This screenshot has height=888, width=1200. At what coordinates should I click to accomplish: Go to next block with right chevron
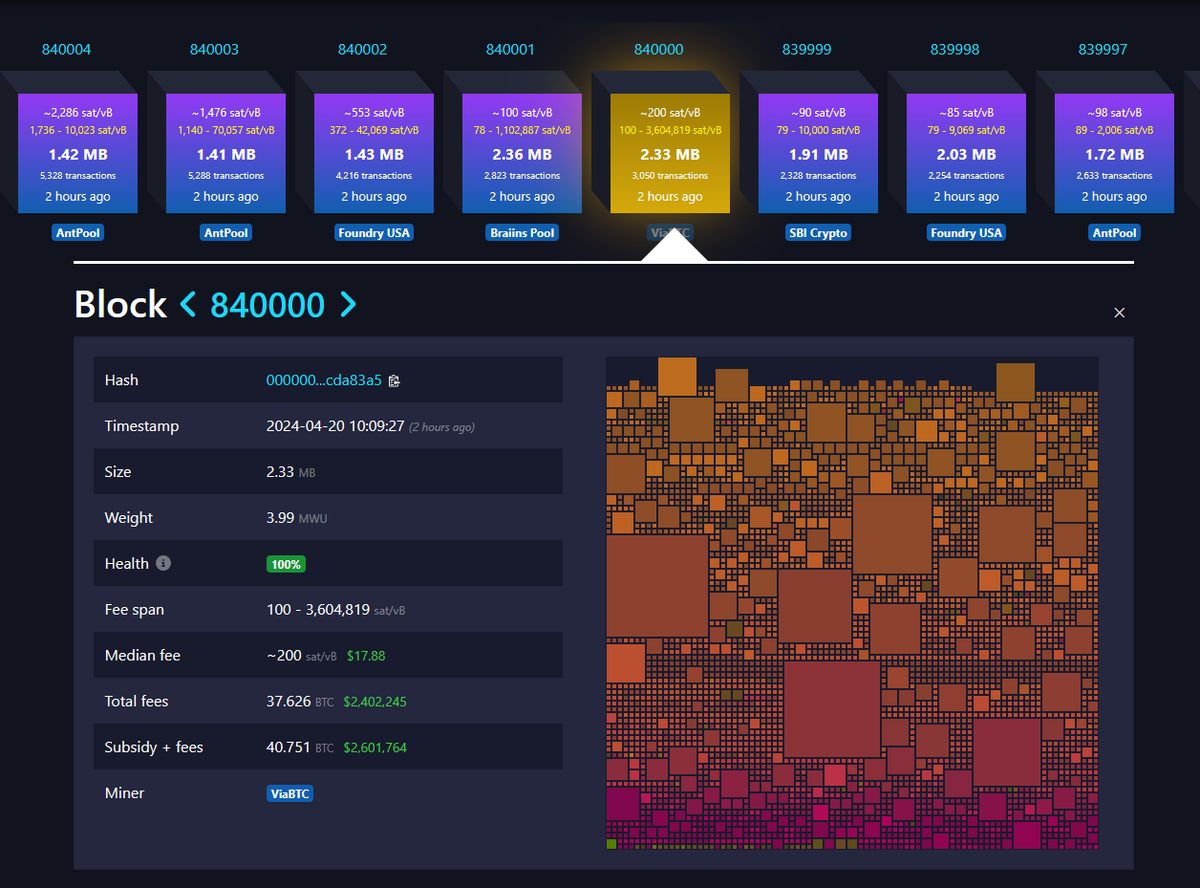pos(347,304)
